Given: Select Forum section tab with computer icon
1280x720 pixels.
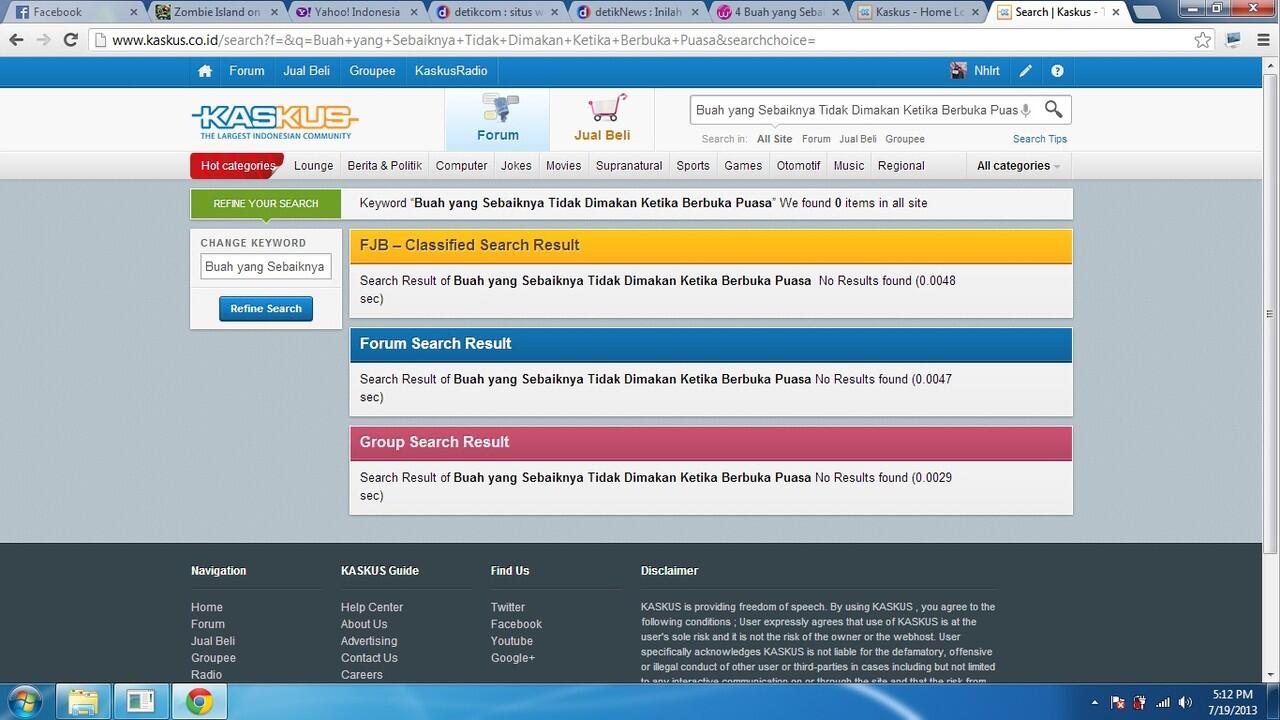Looking at the screenshot, I should [497, 119].
